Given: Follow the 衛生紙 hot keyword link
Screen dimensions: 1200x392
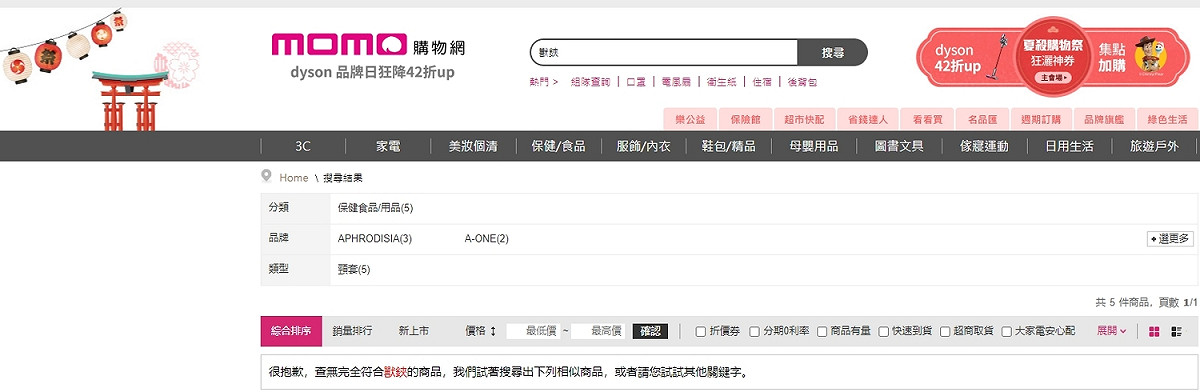Looking at the screenshot, I should coord(721,82).
